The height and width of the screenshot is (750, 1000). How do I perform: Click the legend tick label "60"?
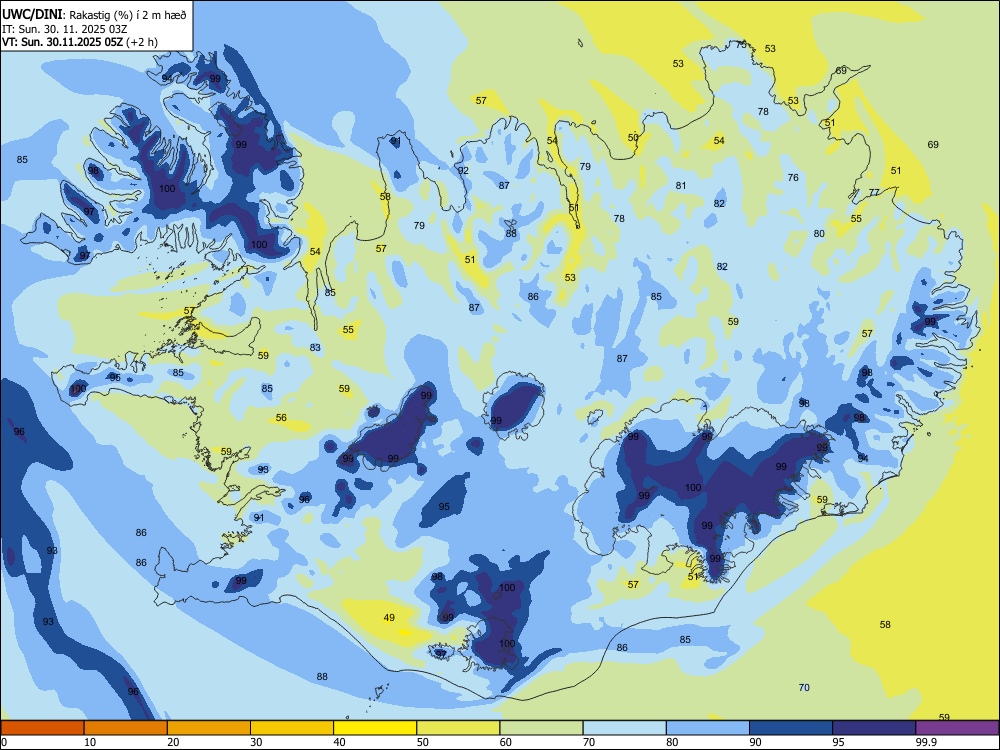tap(506, 742)
